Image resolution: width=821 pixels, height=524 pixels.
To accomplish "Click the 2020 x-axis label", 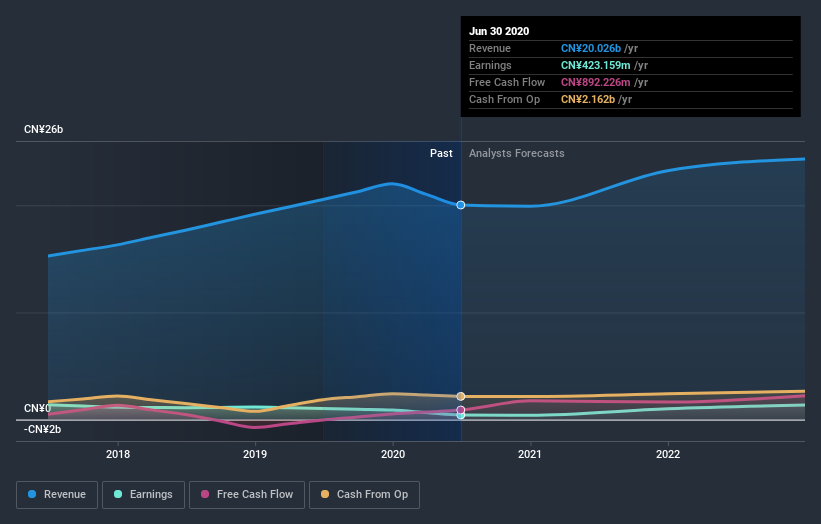I will [393, 454].
